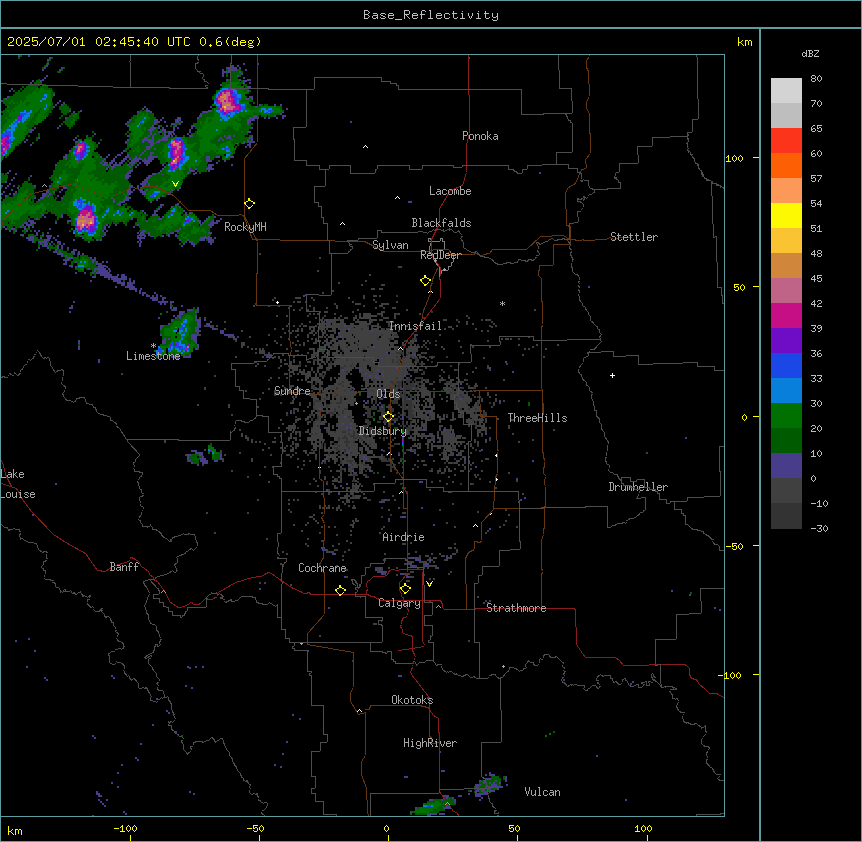Screen dimensions: 862x842
Task: Click the Limestone label
Action: point(153,356)
